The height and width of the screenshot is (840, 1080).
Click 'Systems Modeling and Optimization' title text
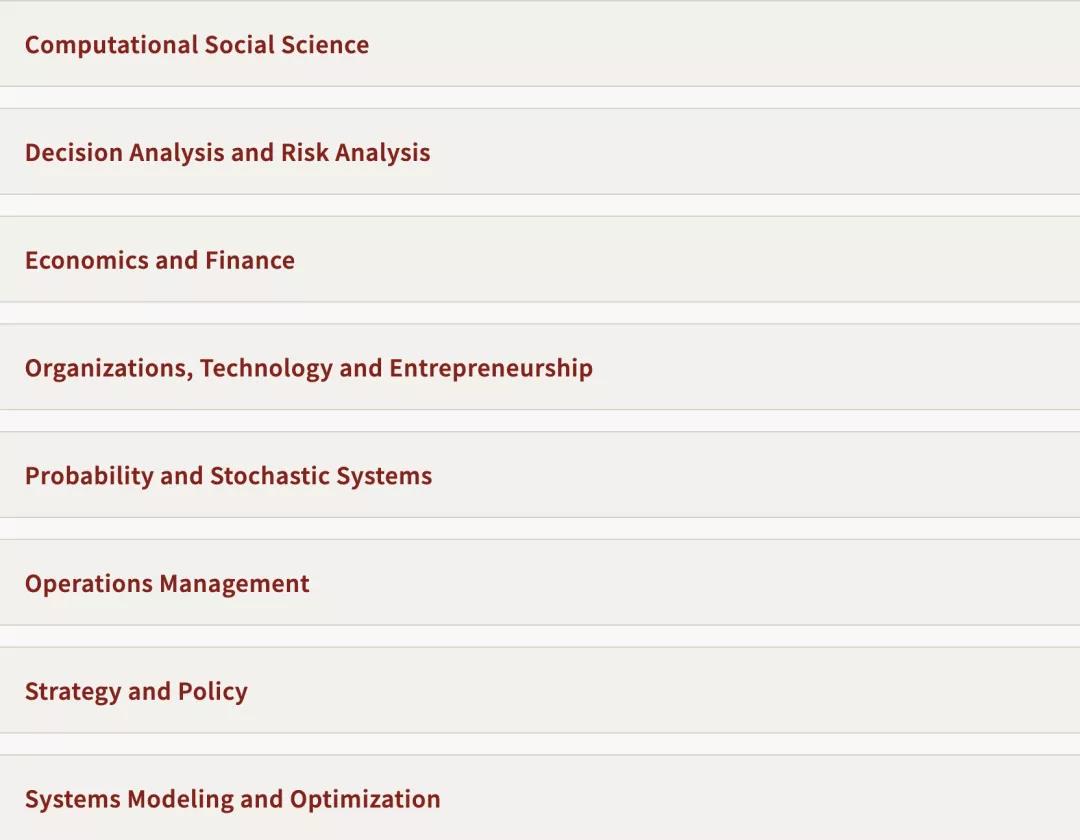(233, 799)
